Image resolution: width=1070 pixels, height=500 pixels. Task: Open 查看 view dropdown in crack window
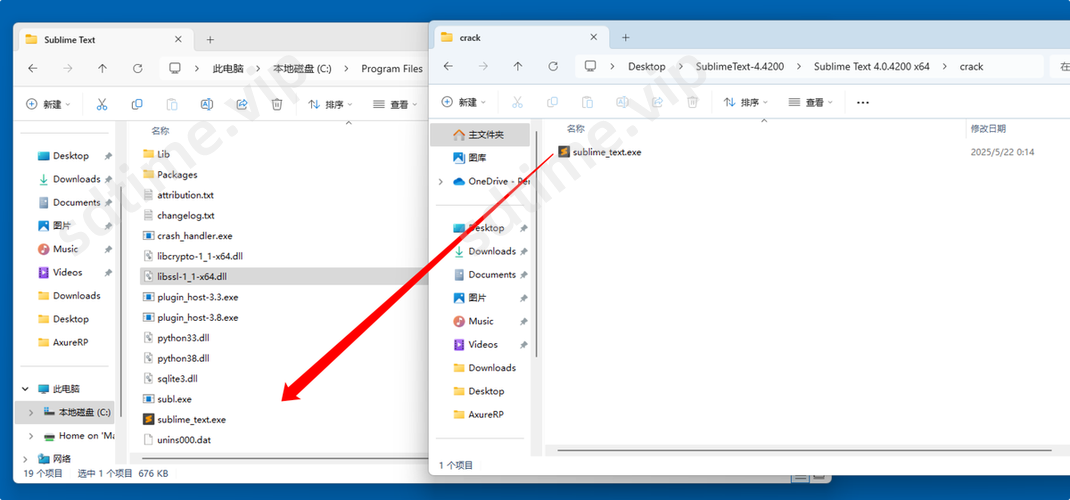click(810, 102)
